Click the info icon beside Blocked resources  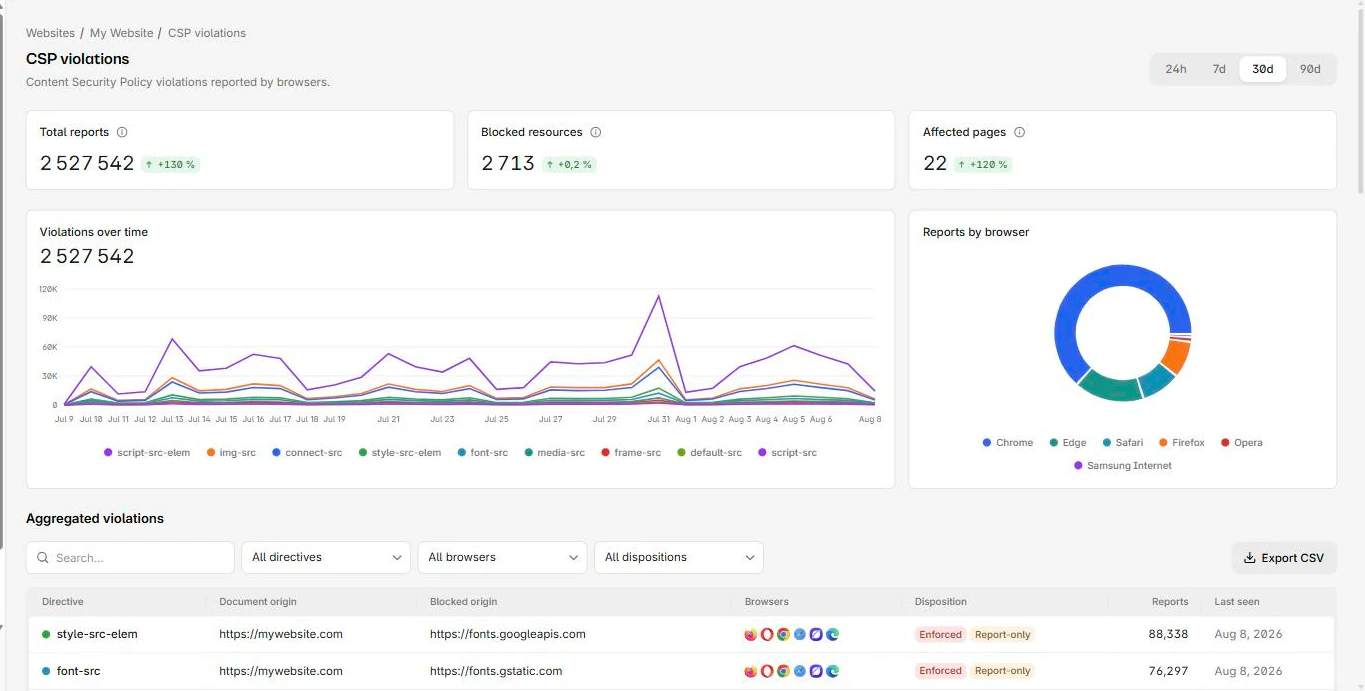tap(596, 132)
